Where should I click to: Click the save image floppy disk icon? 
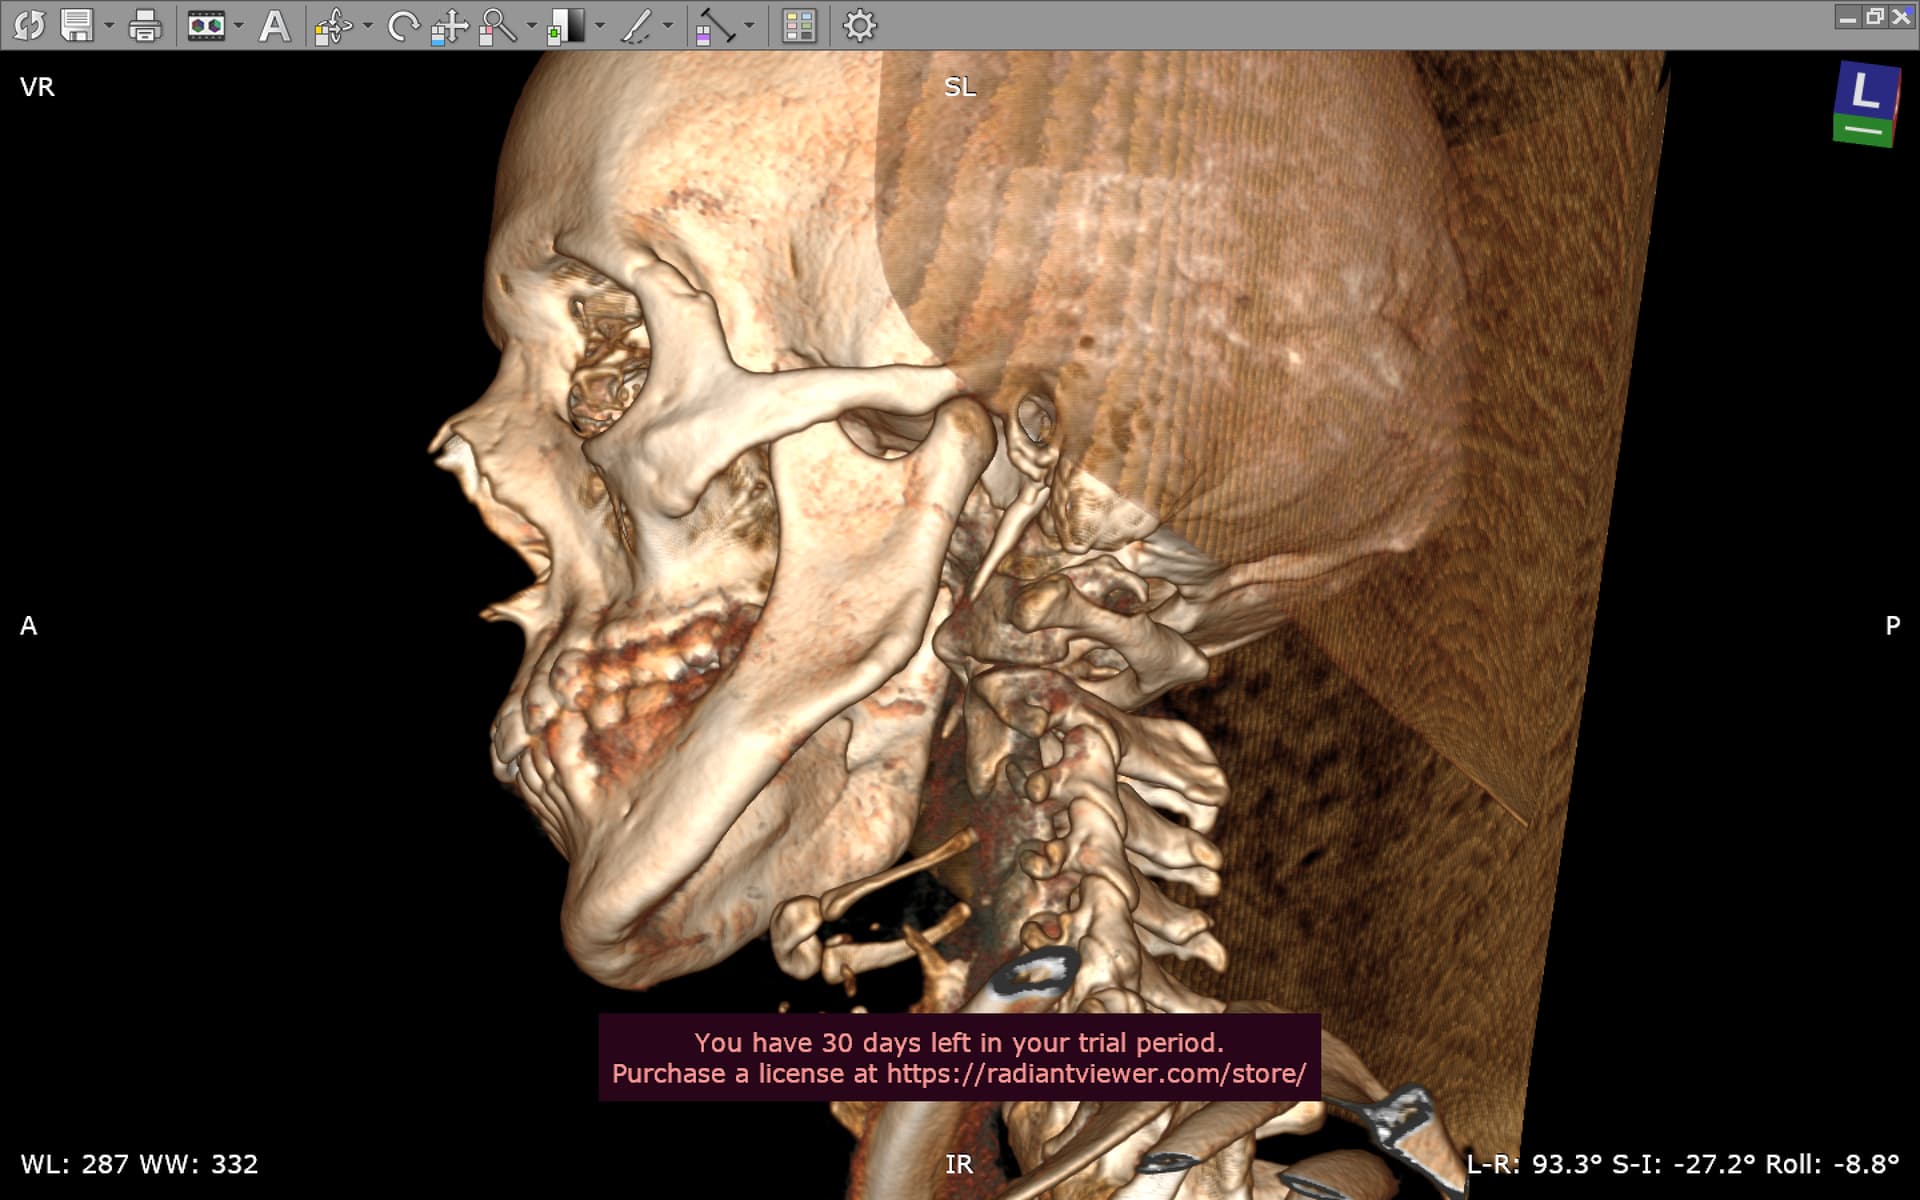pyautogui.click(x=77, y=25)
